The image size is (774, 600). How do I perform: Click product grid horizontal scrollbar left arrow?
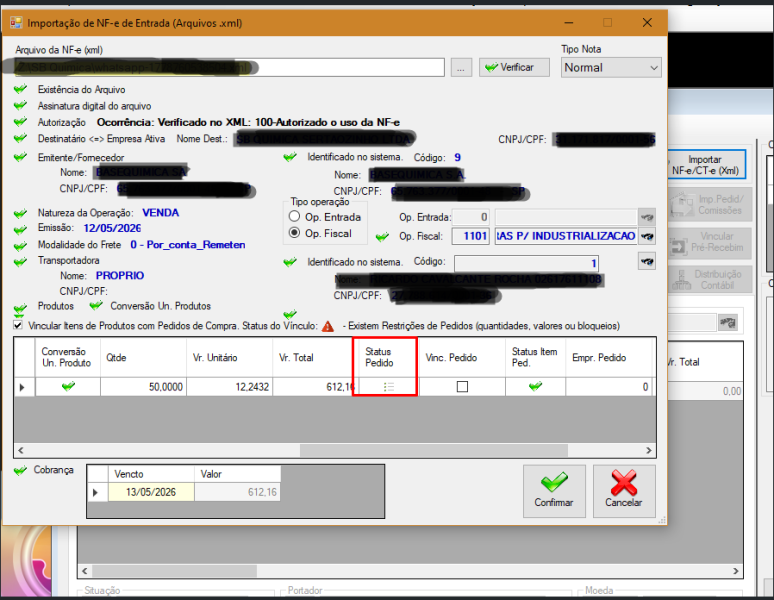[21, 450]
